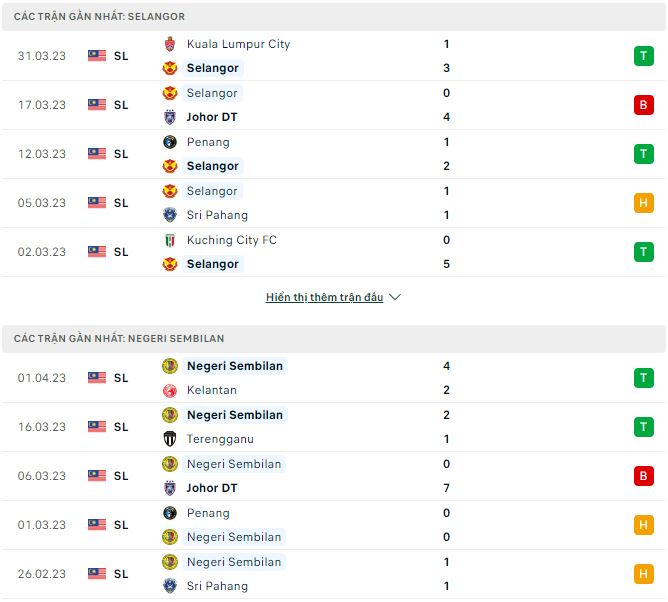Click the Kelantan team crest
The height and width of the screenshot is (602, 668).
[x=169, y=390]
